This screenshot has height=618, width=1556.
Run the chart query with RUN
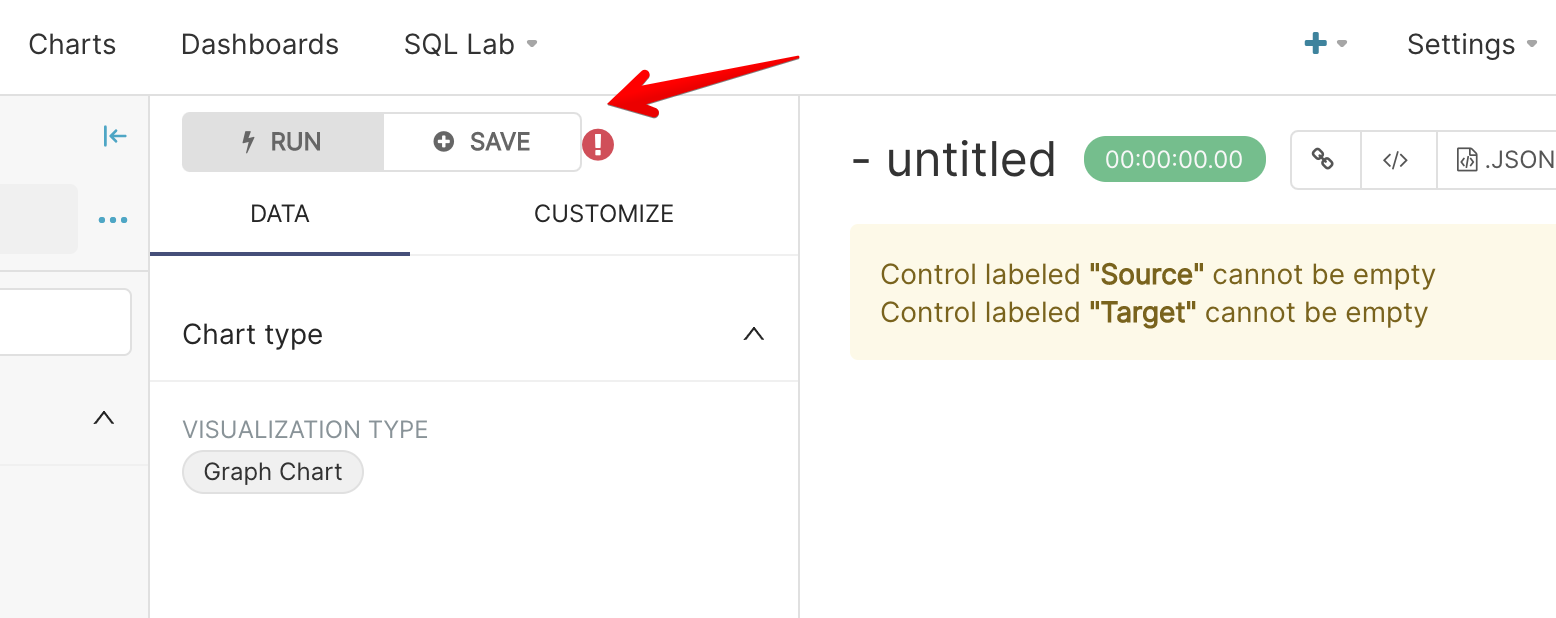[281, 141]
